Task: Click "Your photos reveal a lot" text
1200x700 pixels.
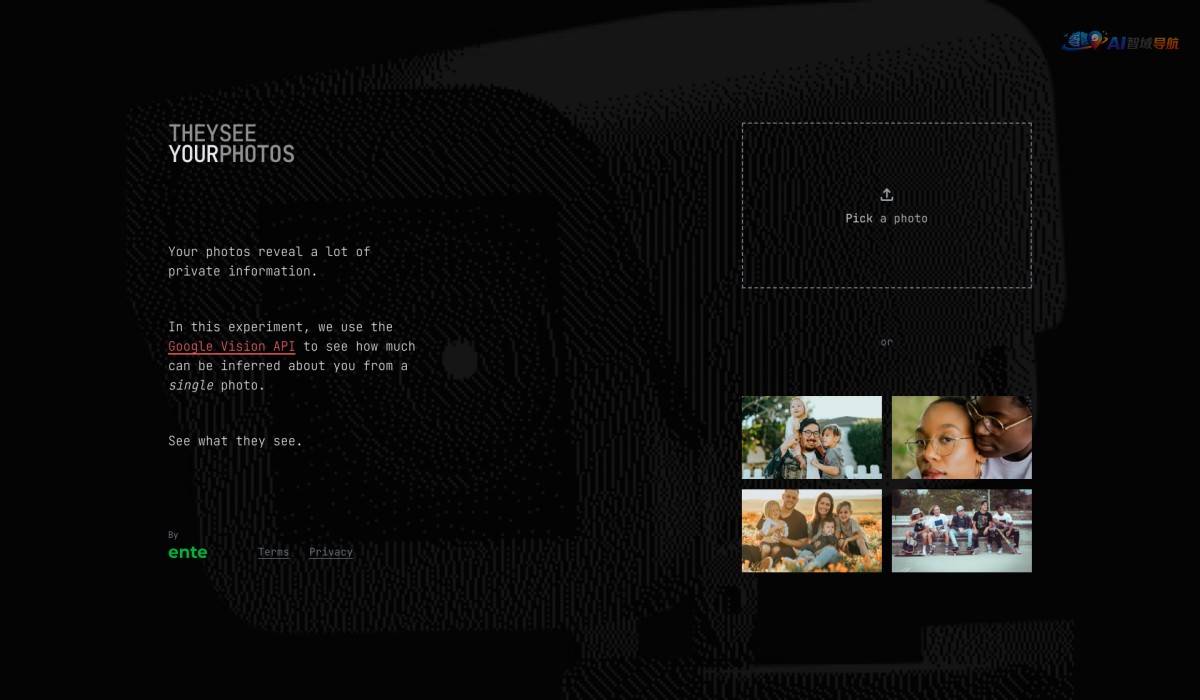Action: tap(268, 252)
